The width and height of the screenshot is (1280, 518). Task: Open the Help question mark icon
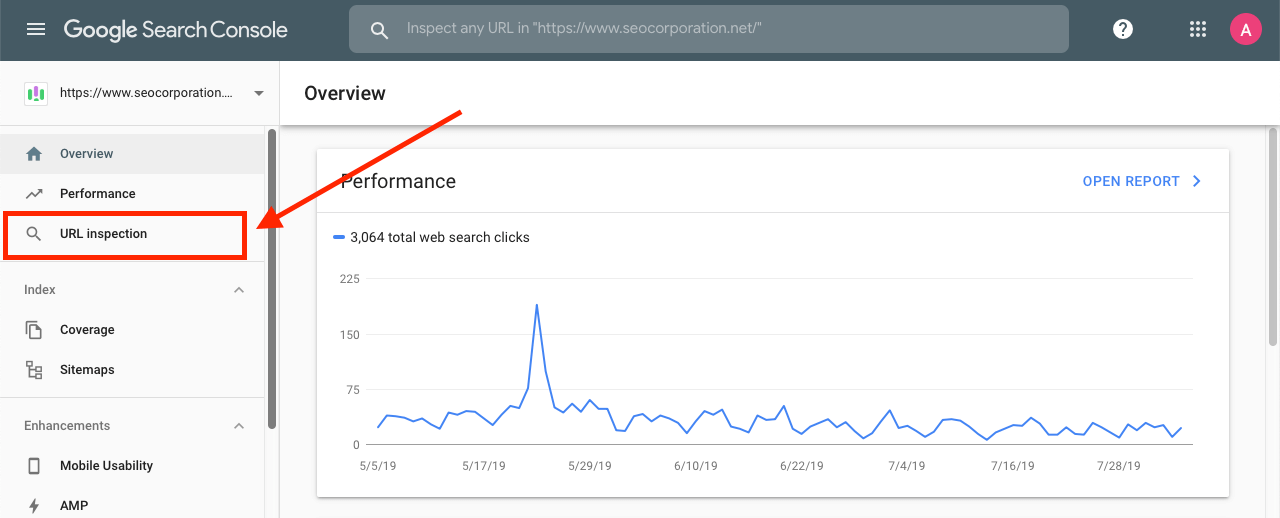coord(1123,29)
